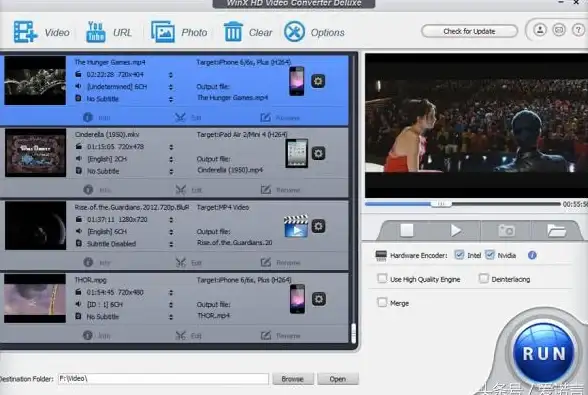Image resolution: width=588 pixels, height=395 pixels.
Task: Enable the Merge checkbox
Action: 382,302
